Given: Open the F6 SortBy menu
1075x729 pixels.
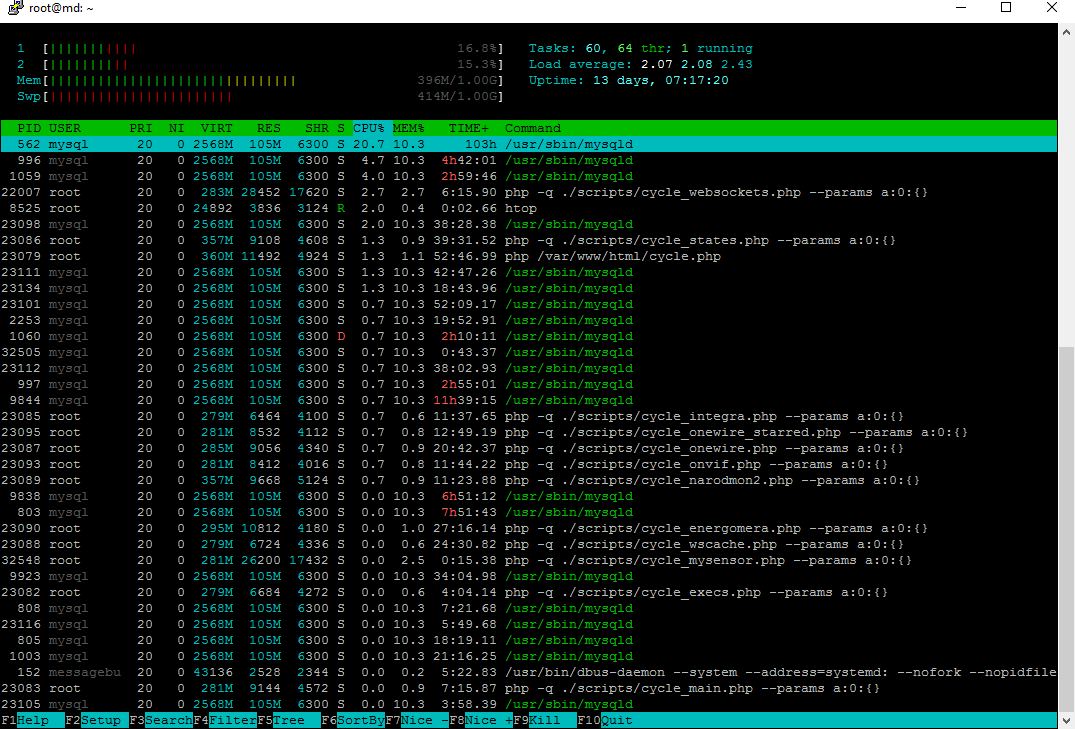Looking at the screenshot, I should coord(353,720).
